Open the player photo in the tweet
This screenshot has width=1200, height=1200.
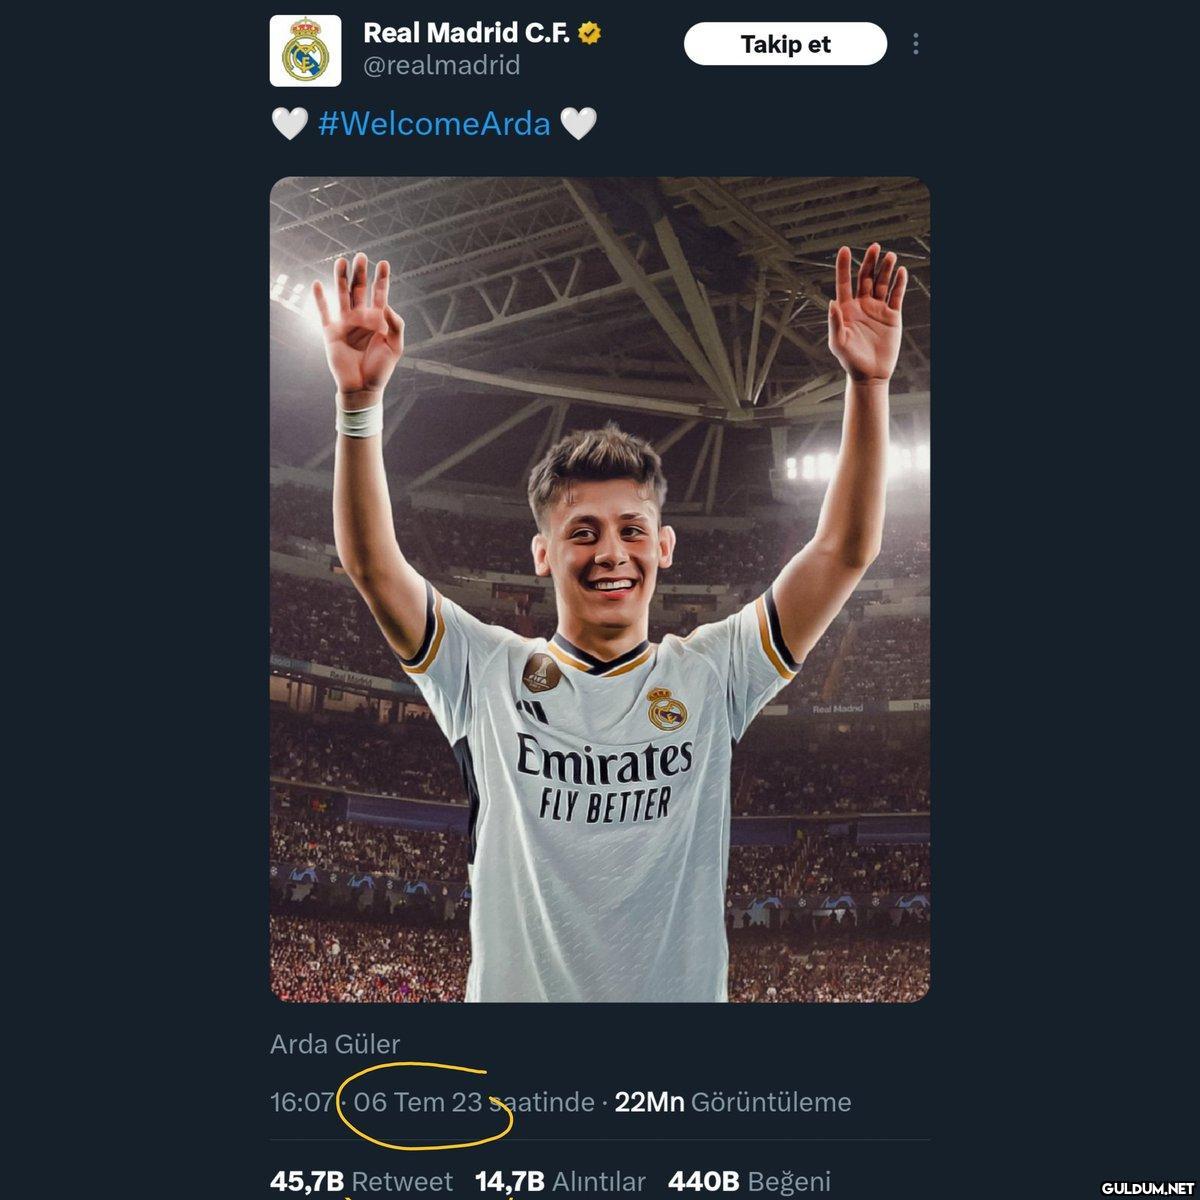(x=600, y=589)
